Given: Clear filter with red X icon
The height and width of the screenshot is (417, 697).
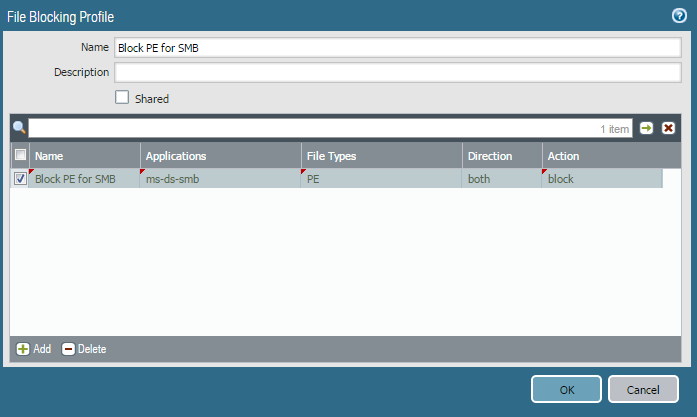Looking at the screenshot, I should pyautogui.click(x=668, y=128).
